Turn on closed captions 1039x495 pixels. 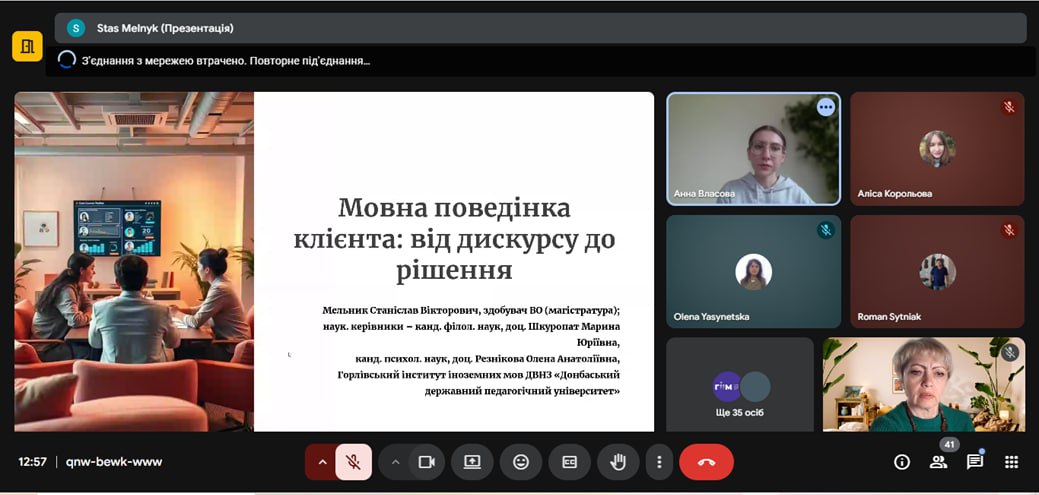(x=570, y=462)
